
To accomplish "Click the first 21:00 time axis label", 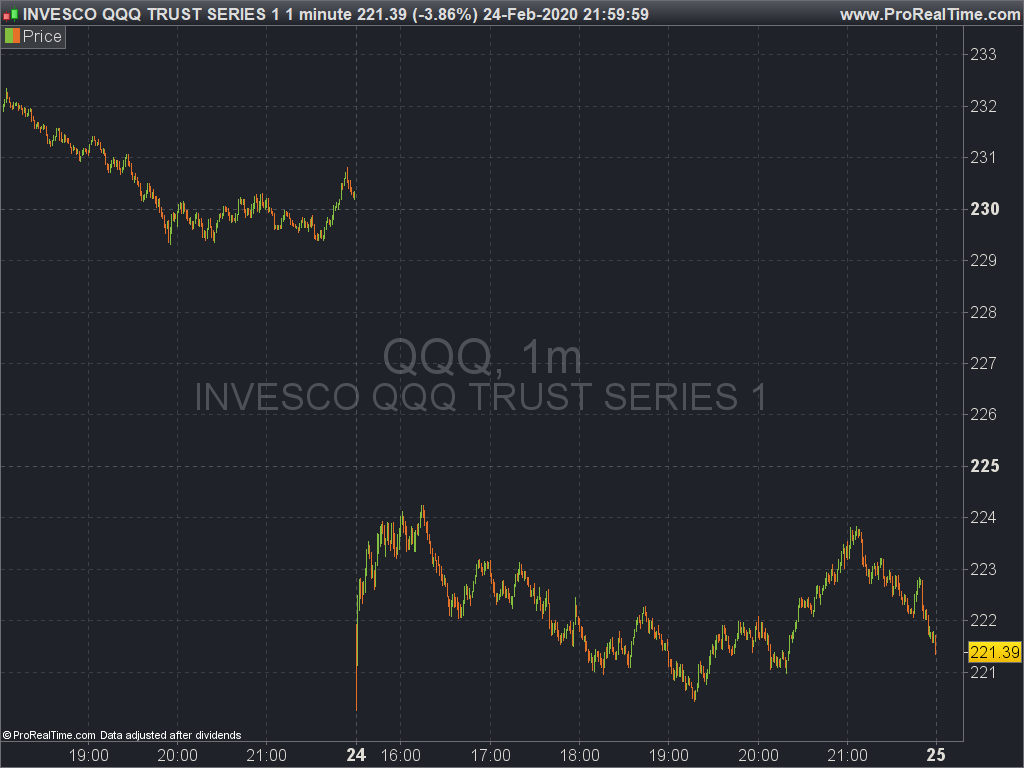I will [266, 756].
